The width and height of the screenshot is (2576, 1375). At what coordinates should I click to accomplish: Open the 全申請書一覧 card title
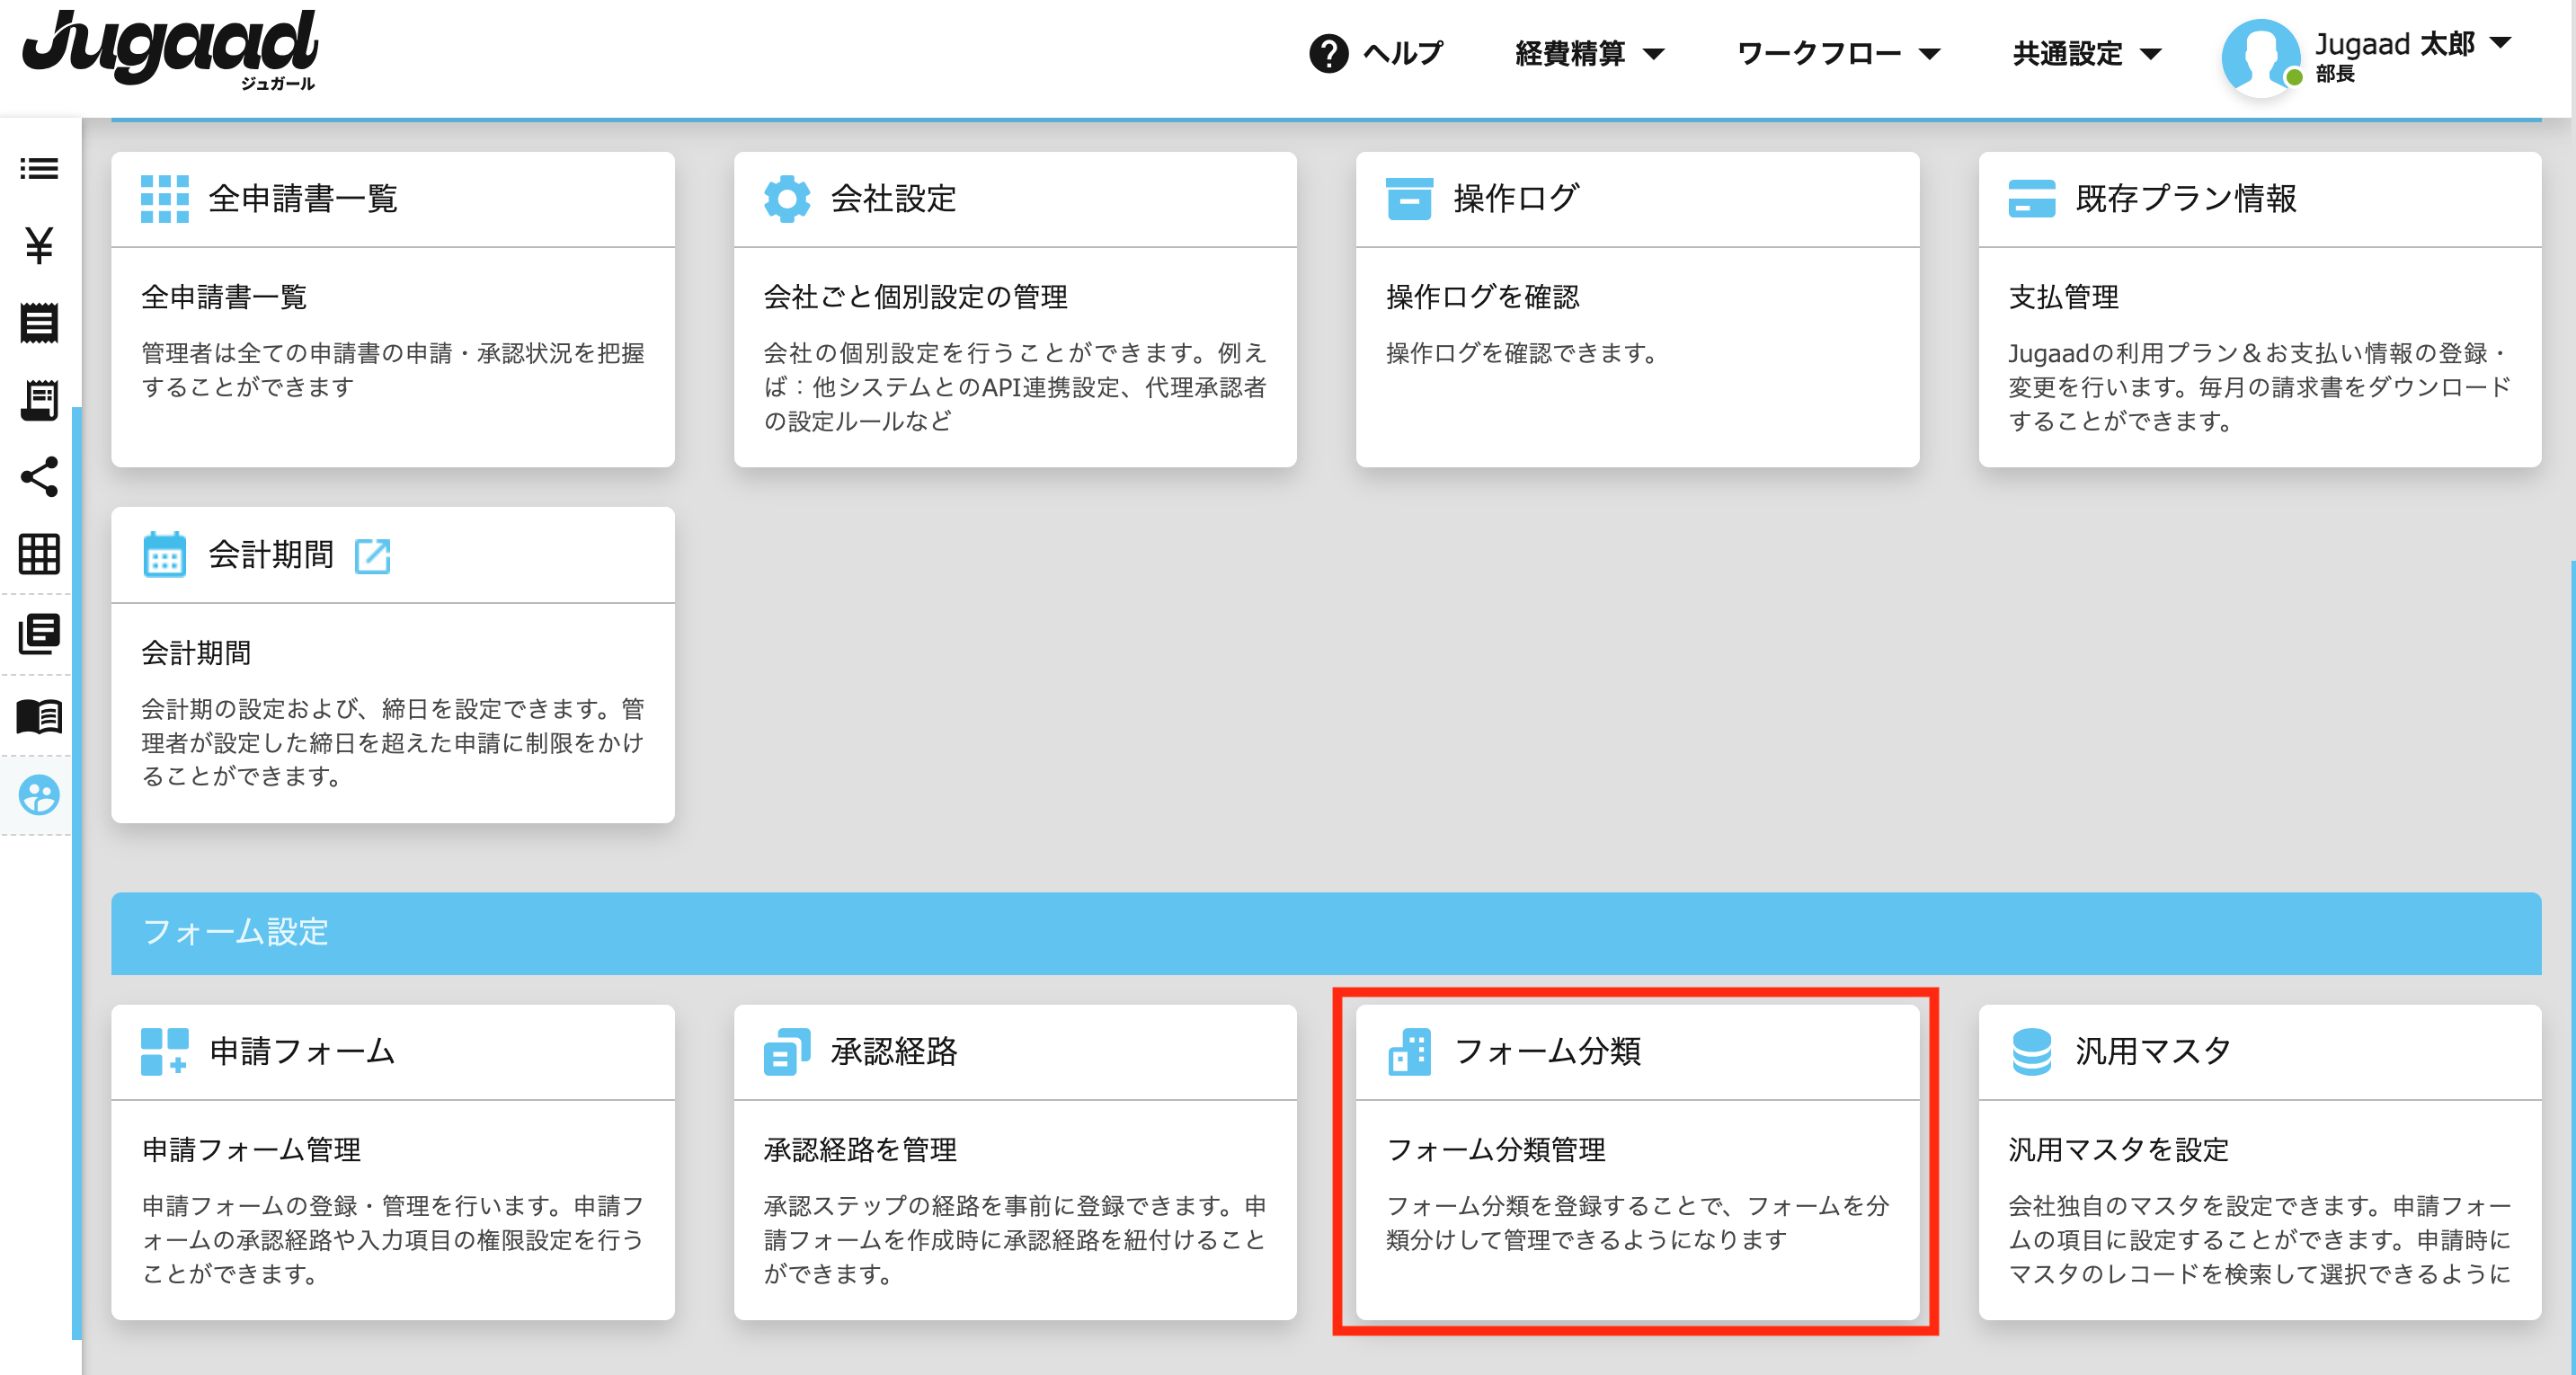303,198
